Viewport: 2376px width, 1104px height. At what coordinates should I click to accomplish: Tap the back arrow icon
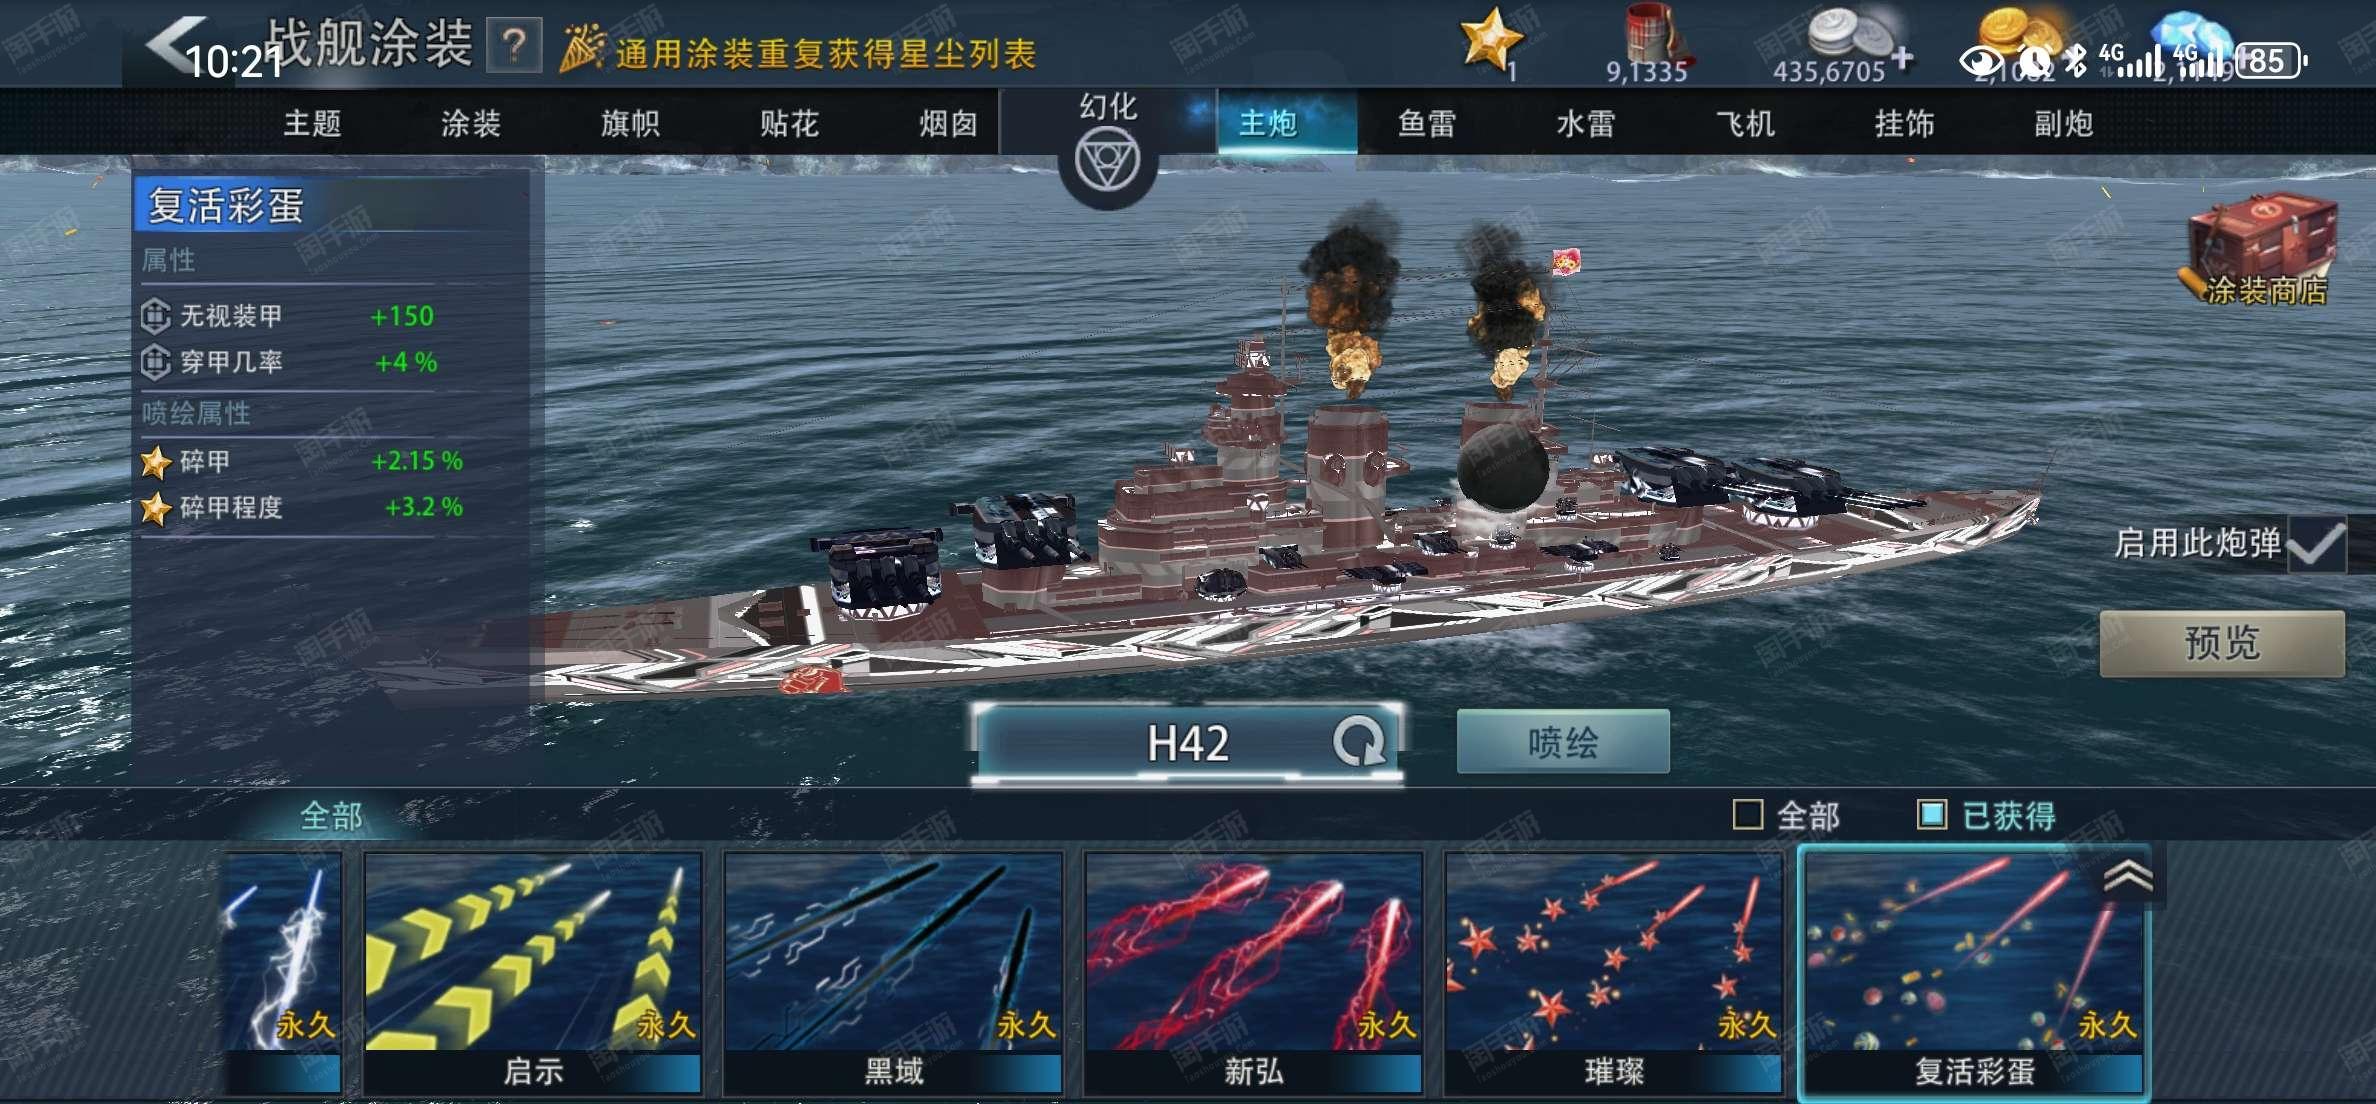(175, 43)
